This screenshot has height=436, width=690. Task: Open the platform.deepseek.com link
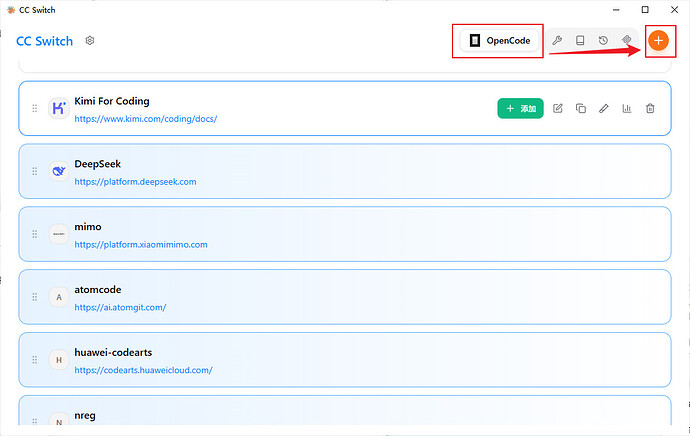point(136,182)
